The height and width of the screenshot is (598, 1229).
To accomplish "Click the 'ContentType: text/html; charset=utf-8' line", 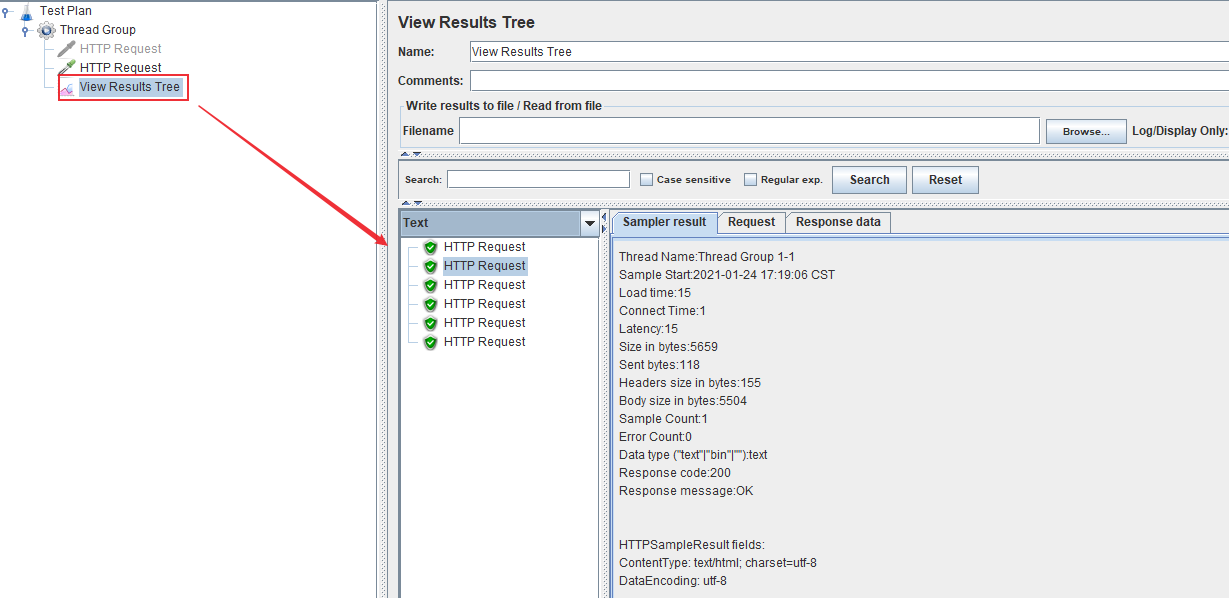I will 718,563.
